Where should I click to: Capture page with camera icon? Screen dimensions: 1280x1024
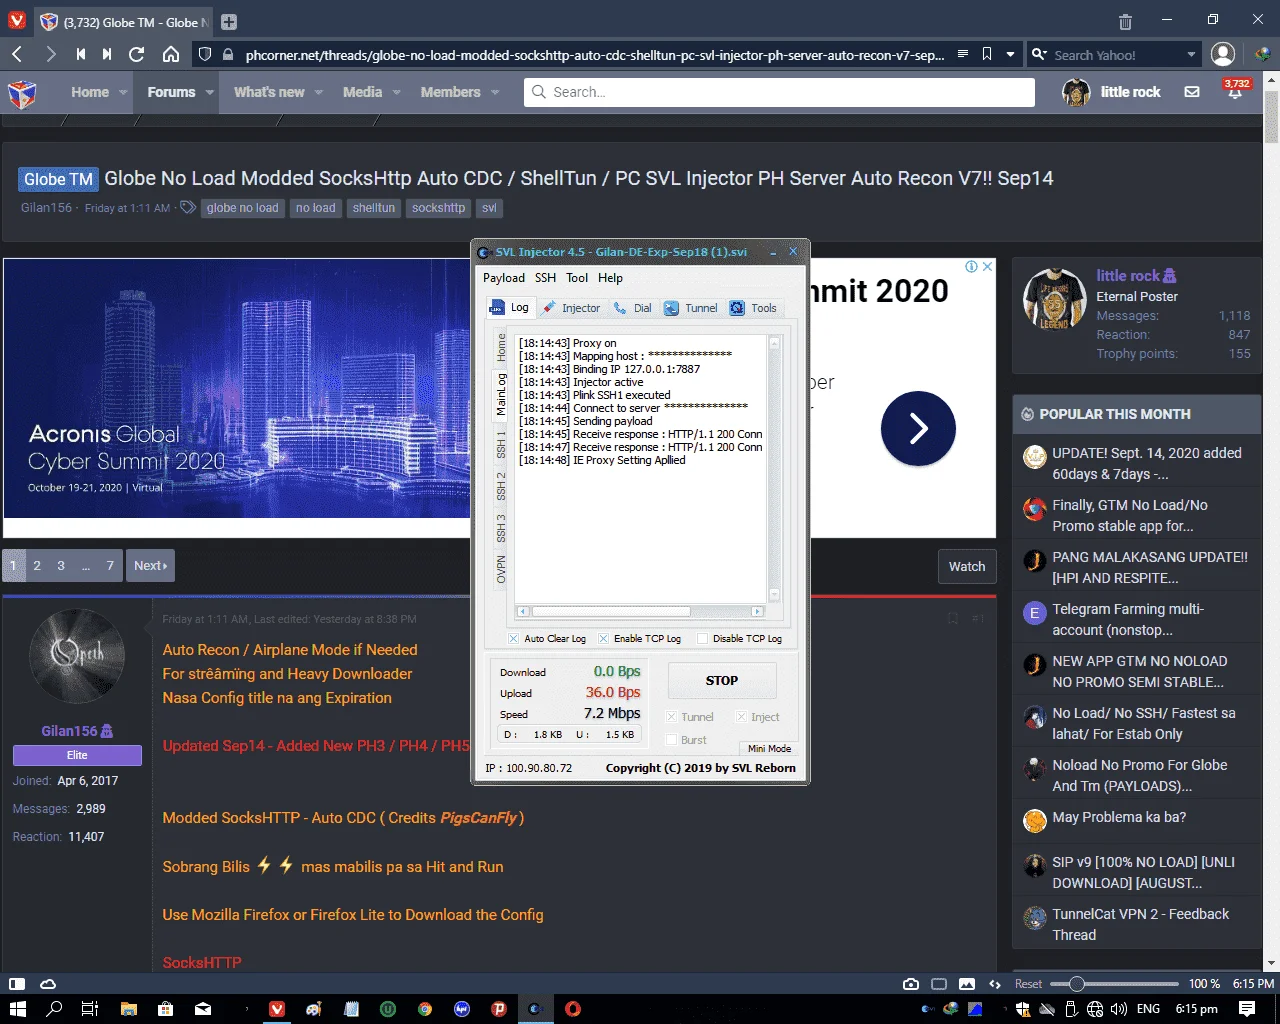[x=911, y=984]
